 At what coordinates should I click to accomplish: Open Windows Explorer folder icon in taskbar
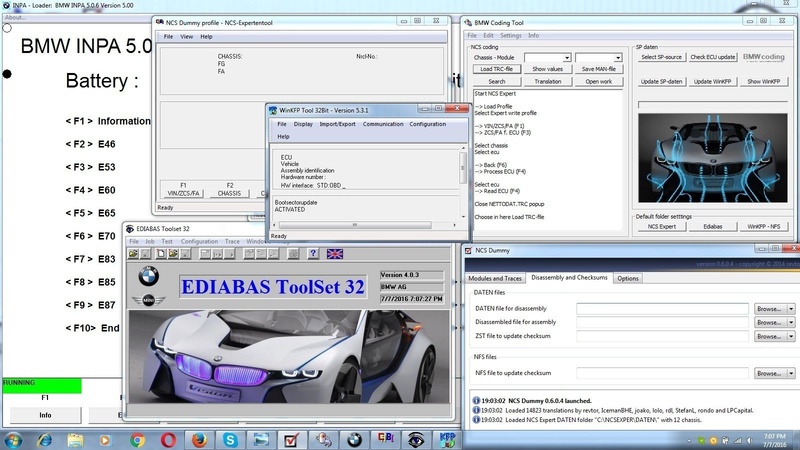tap(75, 440)
